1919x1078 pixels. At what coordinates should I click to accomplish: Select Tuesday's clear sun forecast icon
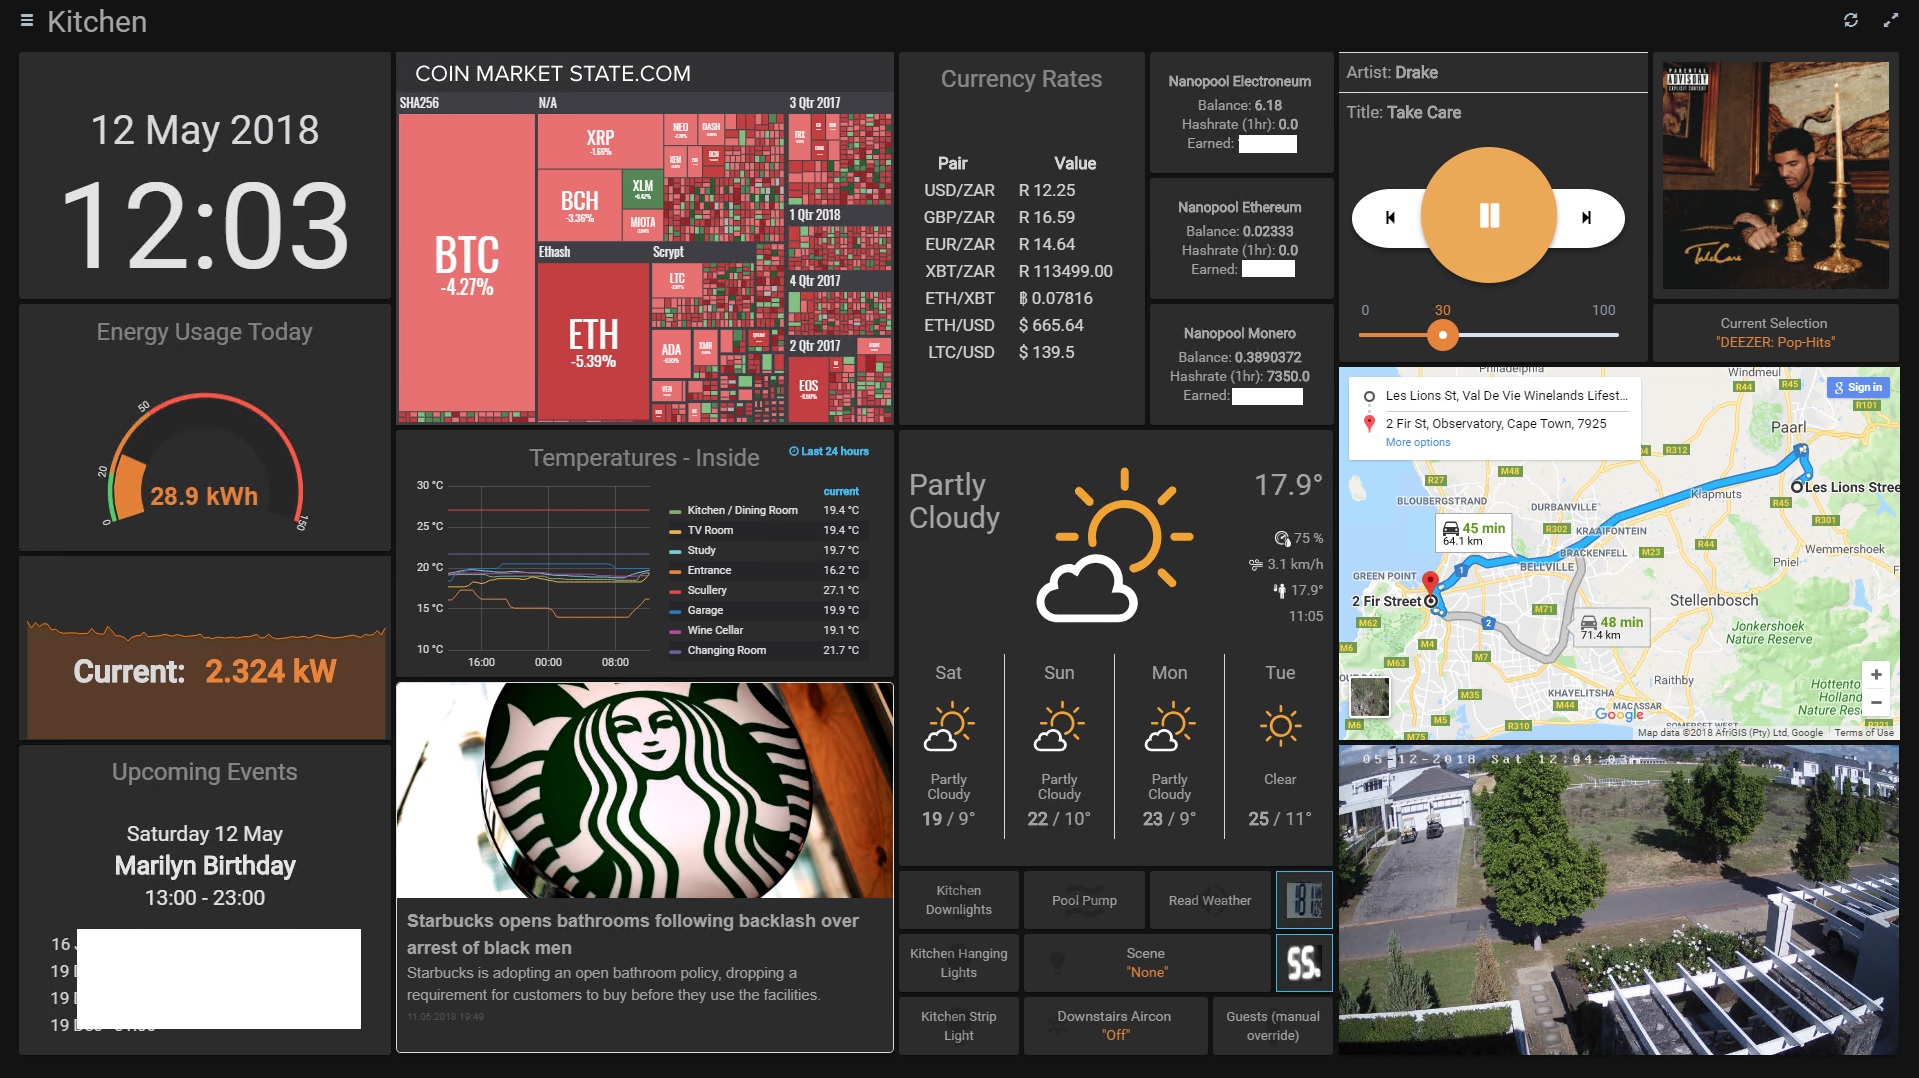click(x=1280, y=726)
